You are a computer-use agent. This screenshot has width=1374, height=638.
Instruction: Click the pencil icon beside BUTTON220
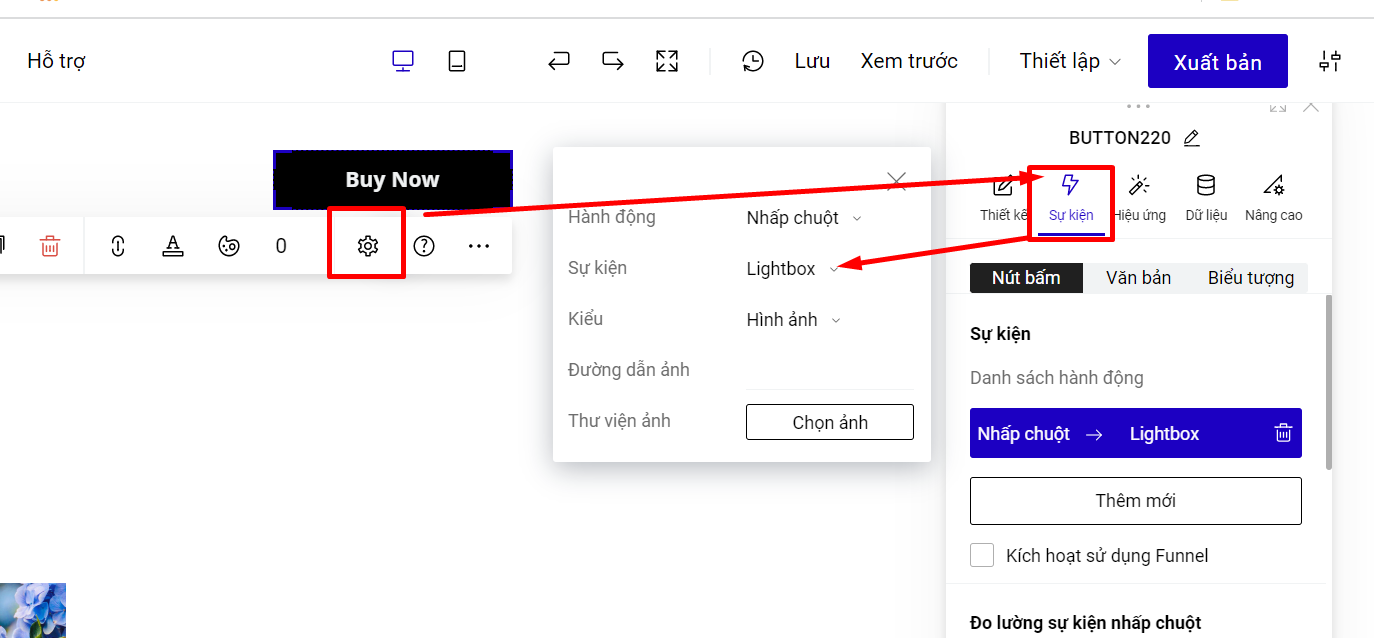[1191, 138]
